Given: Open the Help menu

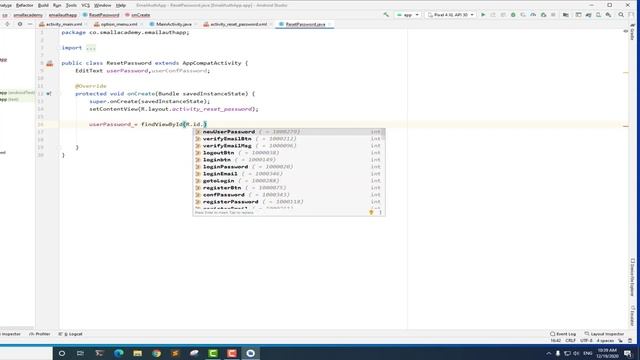Looking at the screenshot, I should point(120,5).
